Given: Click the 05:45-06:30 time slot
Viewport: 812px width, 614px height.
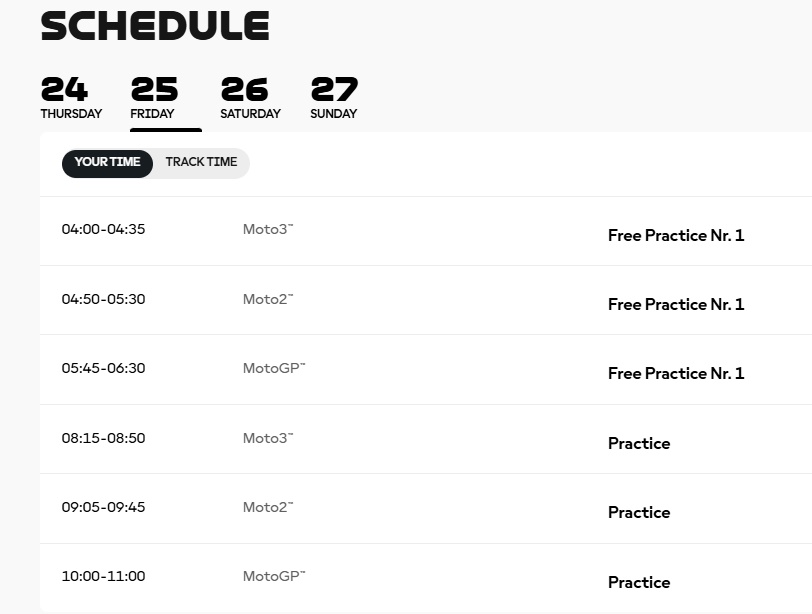Looking at the screenshot, I should tap(103, 368).
